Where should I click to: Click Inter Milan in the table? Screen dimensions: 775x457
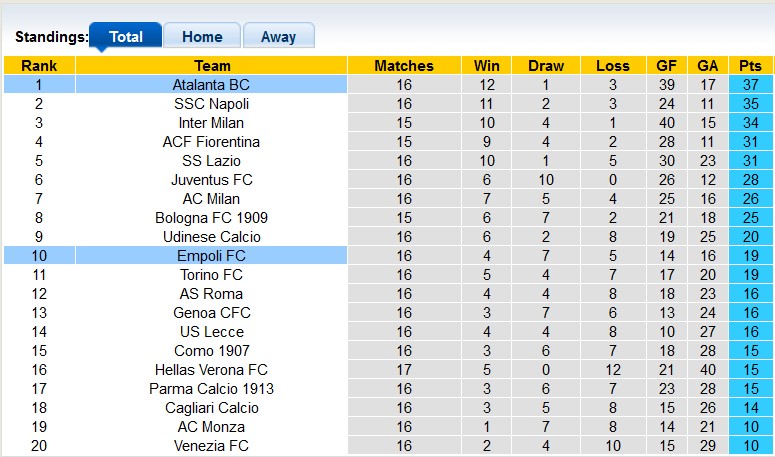click(211, 123)
